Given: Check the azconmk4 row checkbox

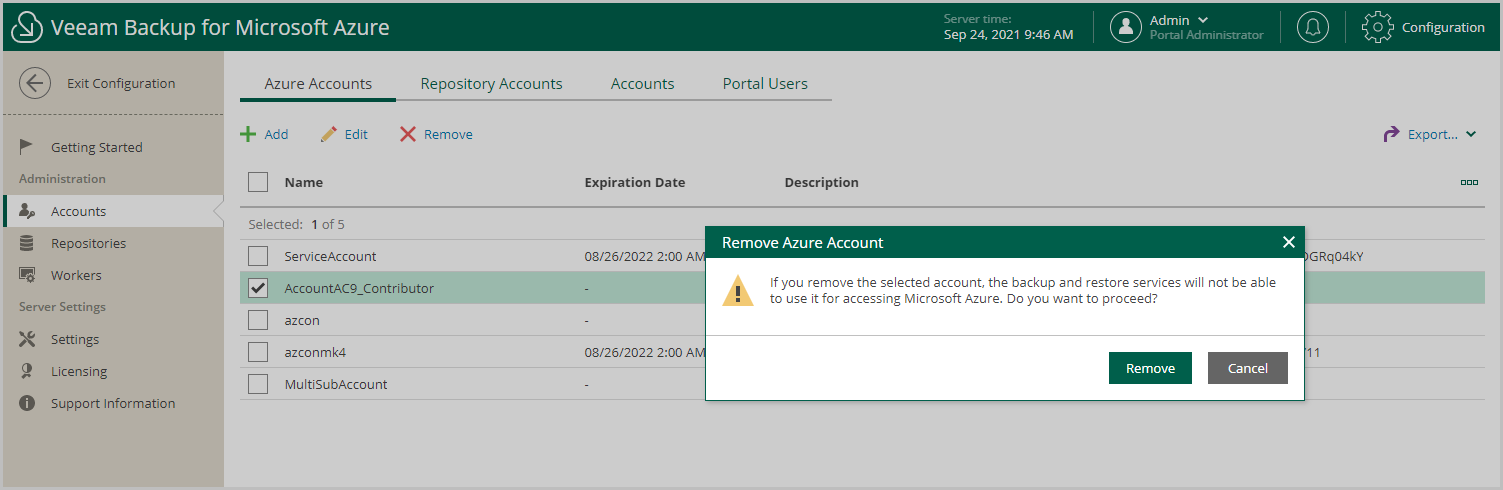Looking at the screenshot, I should (x=258, y=352).
